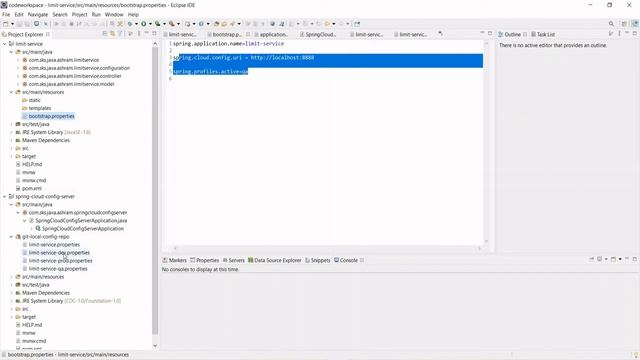Click the Project Explorer filter icon
Viewport: 640px width, 360px height.
pyautogui.click(x=120, y=34)
